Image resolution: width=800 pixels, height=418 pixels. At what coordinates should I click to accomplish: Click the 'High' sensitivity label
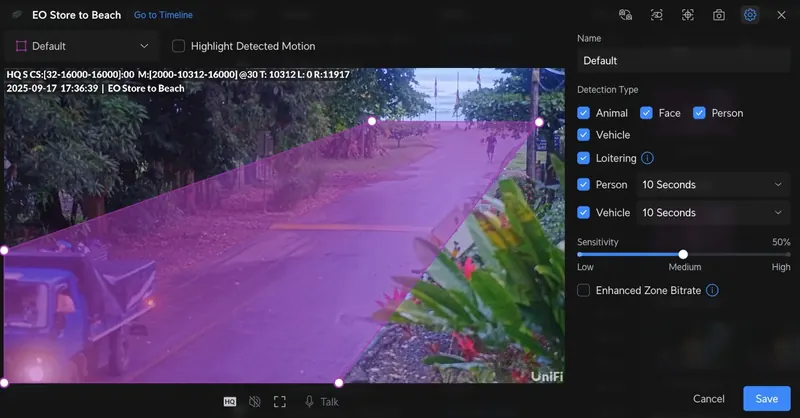(x=781, y=267)
